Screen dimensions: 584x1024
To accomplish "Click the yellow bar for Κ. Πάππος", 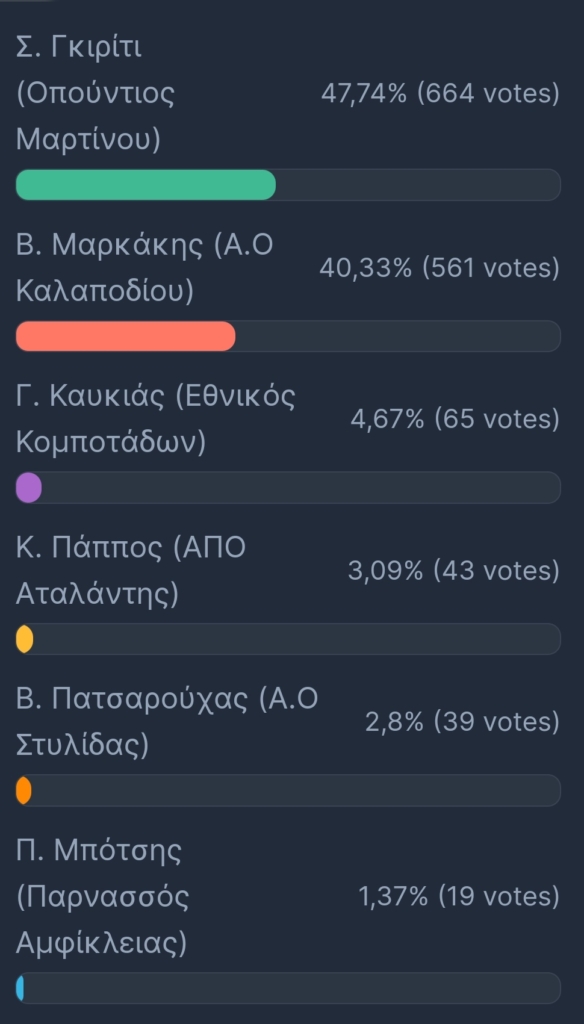I will click(24, 639).
